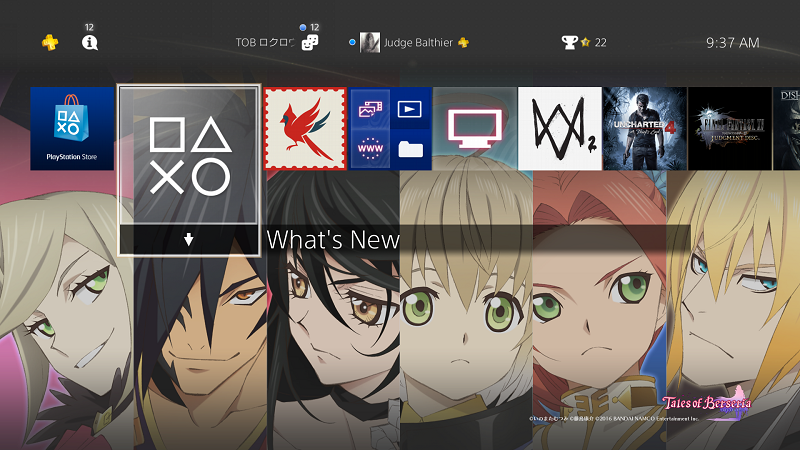Screen dimensions: 800x450
Task: Launch Watch Dogs 2 game tile
Action: pos(560,129)
